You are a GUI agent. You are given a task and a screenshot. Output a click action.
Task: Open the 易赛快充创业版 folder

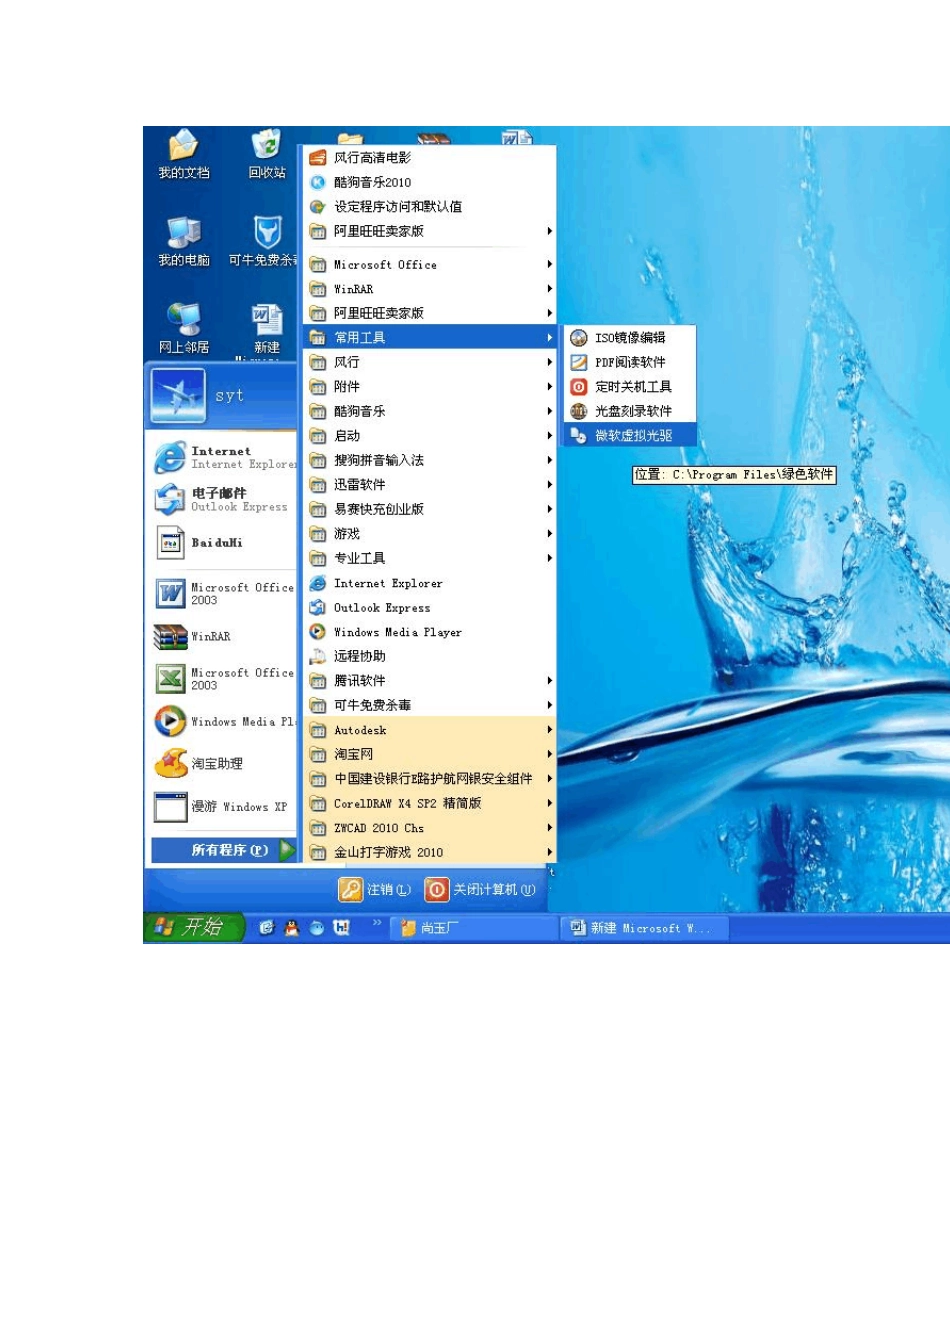pyautogui.click(x=430, y=509)
